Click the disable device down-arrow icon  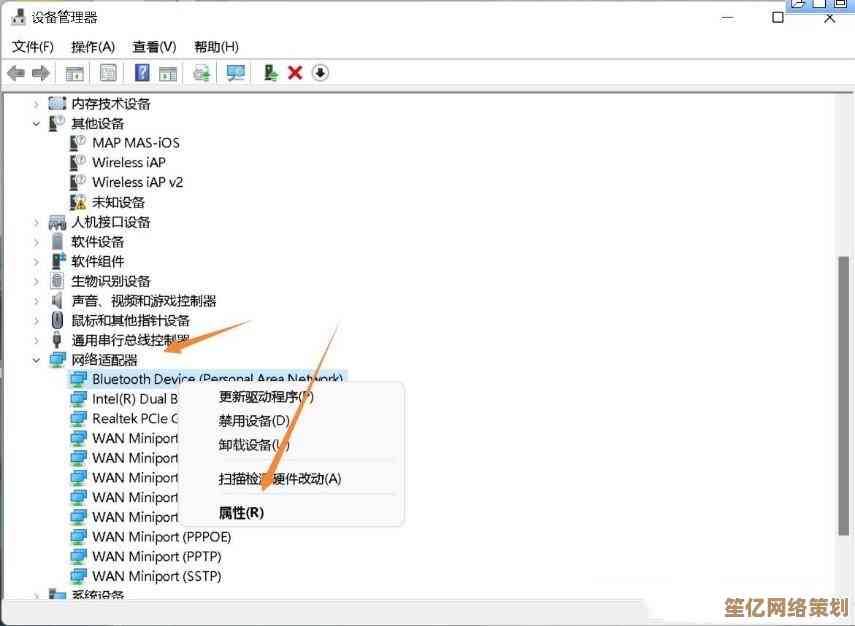320,73
